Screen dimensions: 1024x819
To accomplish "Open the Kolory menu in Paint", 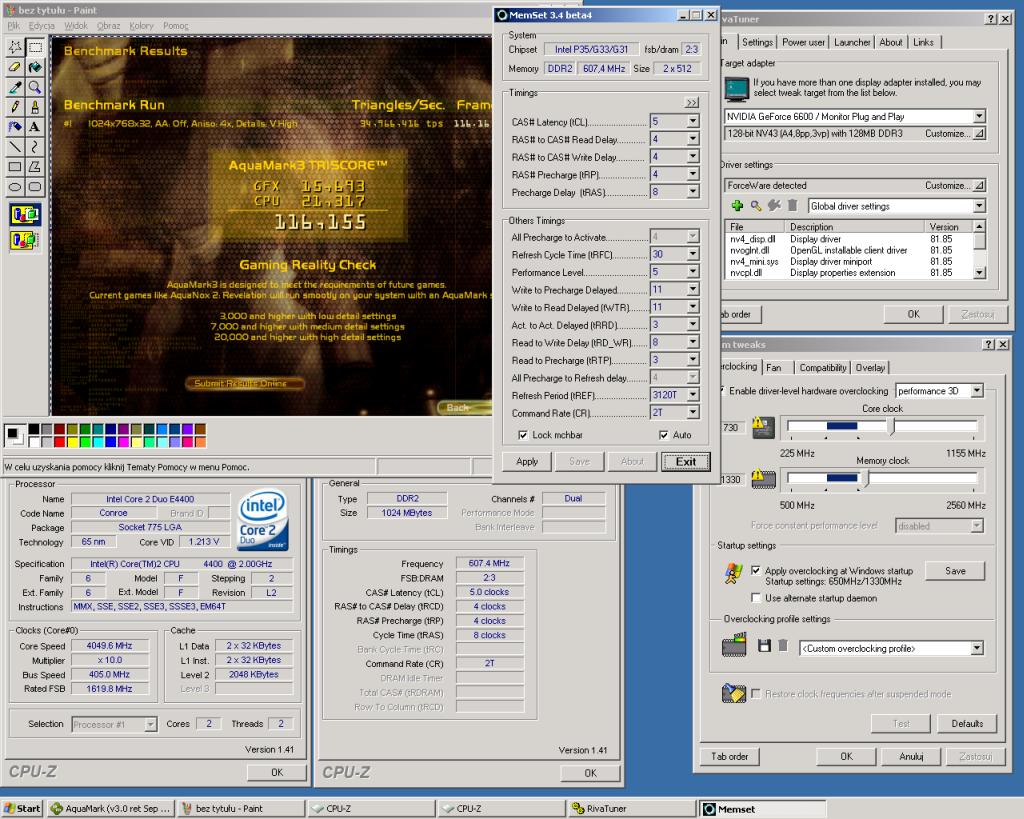I will [x=141, y=25].
